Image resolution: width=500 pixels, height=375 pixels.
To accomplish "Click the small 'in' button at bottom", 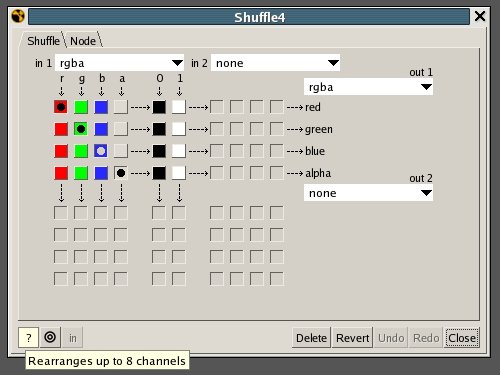I will click(x=73, y=338).
